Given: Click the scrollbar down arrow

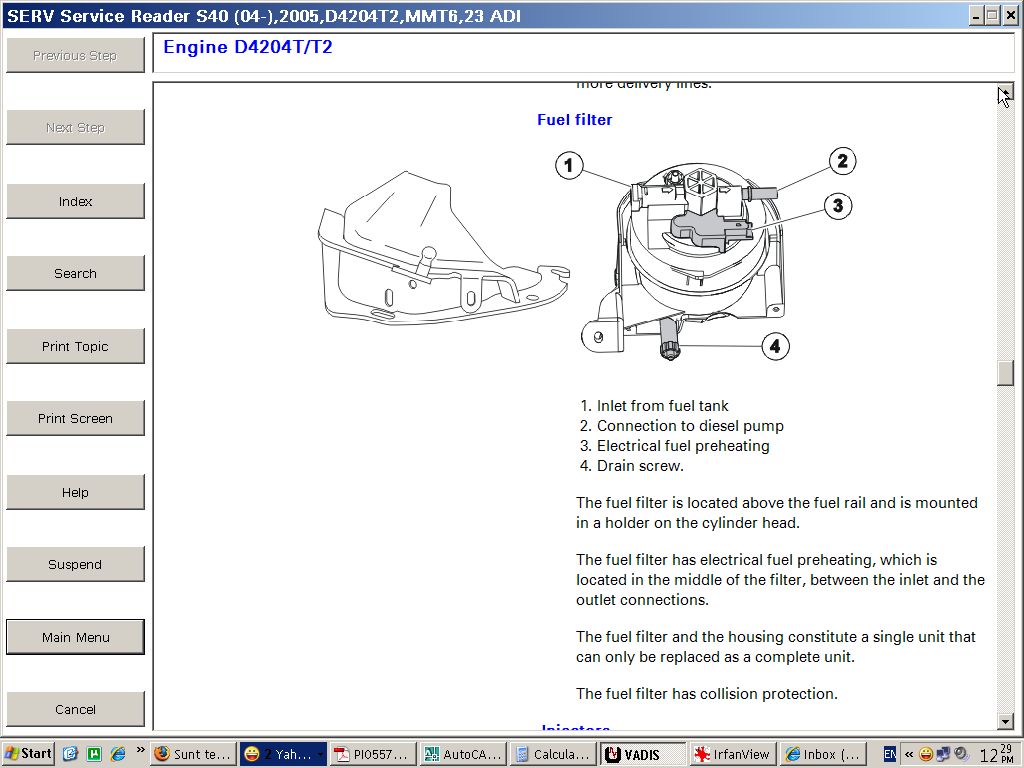Looking at the screenshot, I should [x=1005, y=722].
